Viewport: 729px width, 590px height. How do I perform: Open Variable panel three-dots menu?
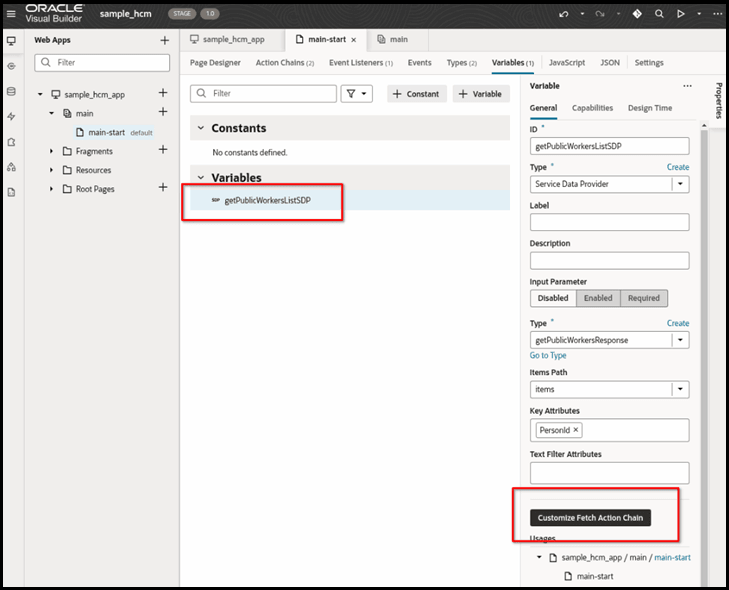pyautogui.click(x=687, y=86)
